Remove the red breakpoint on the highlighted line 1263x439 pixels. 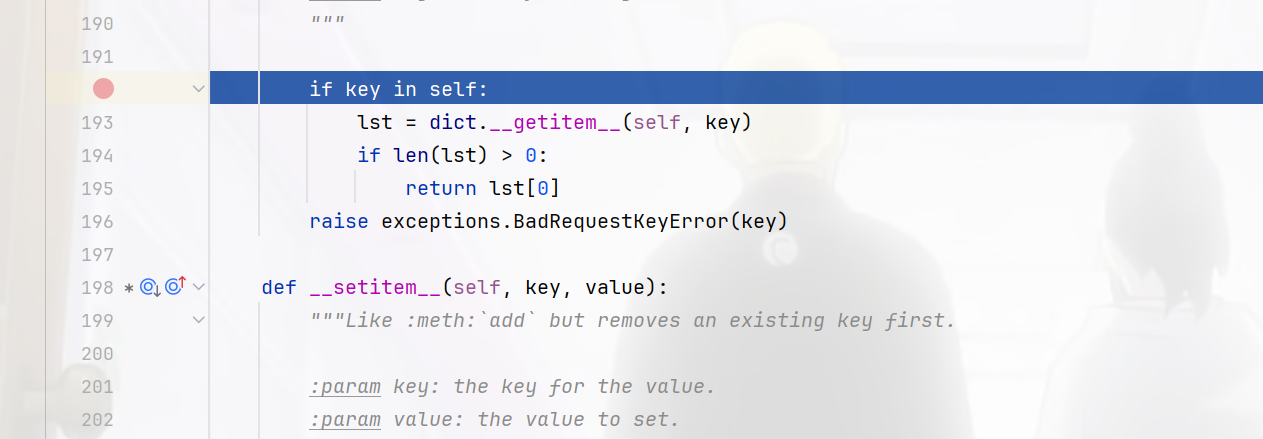(103, 89)
